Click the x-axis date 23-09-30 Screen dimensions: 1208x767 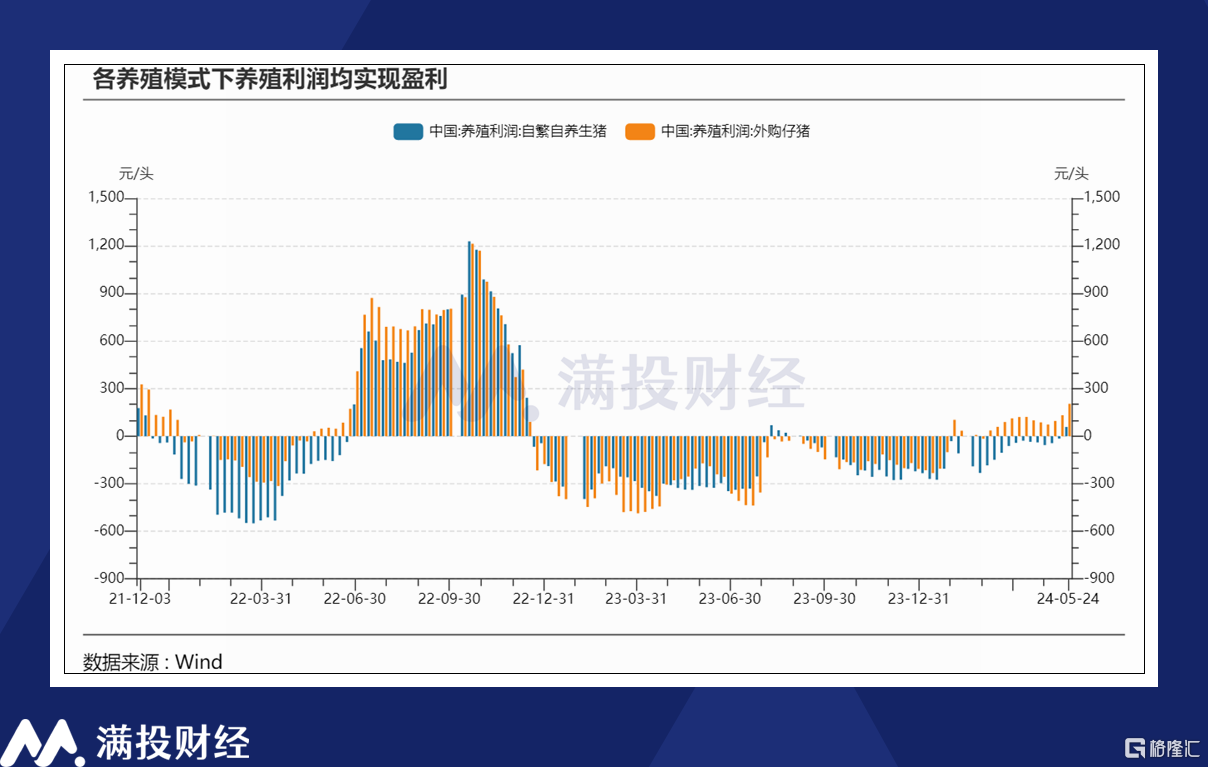point(825,599)
